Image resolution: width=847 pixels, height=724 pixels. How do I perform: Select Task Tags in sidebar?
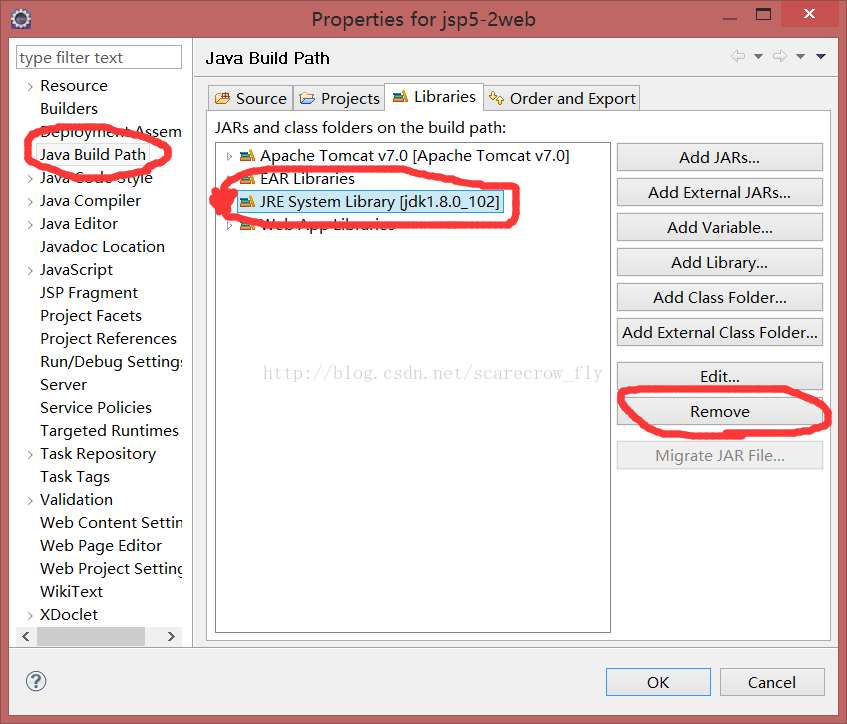tap(75, 477)
